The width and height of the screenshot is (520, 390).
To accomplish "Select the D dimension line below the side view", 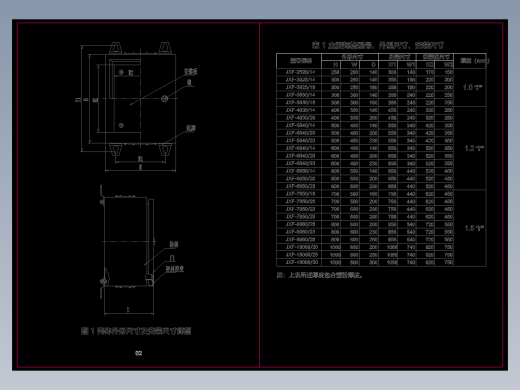I will click(129, 313).
